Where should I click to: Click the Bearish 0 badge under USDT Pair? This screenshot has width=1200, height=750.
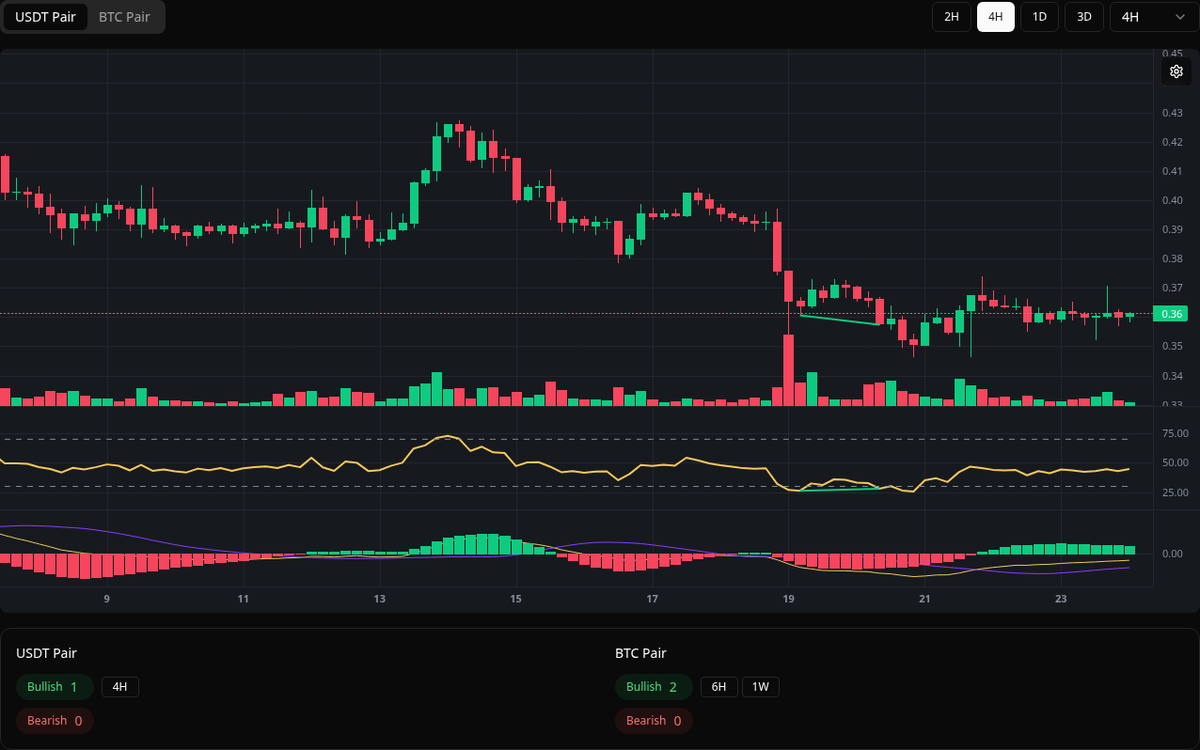point(54,720)
